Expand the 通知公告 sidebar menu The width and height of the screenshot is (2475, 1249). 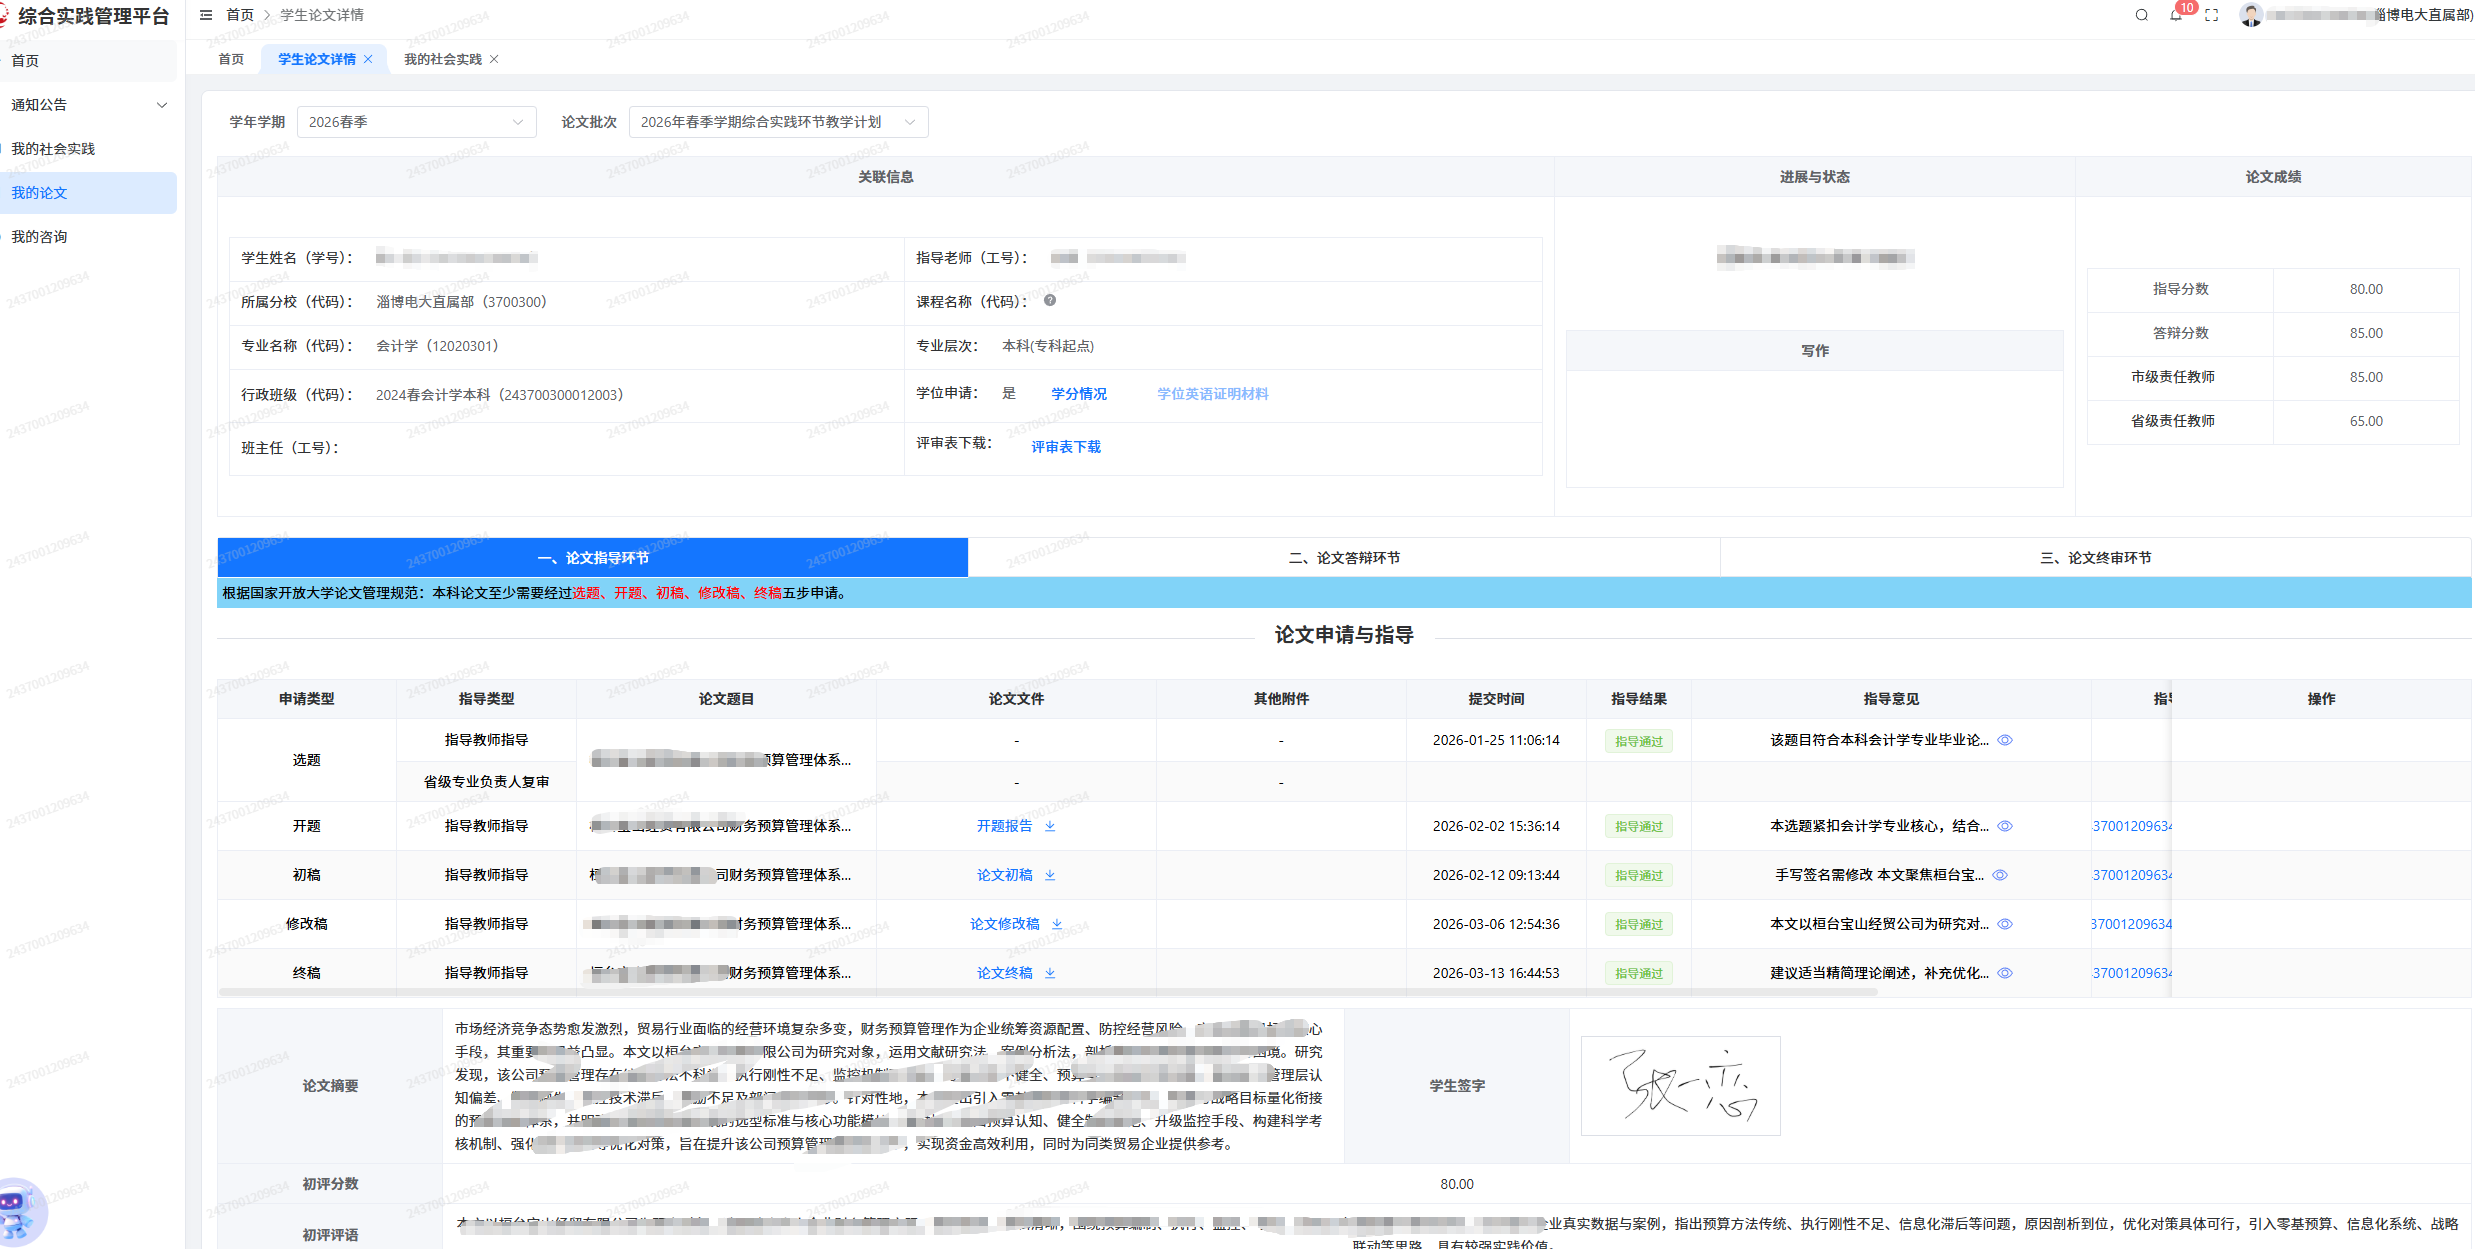pyautogui.click(x=88, y=105)
